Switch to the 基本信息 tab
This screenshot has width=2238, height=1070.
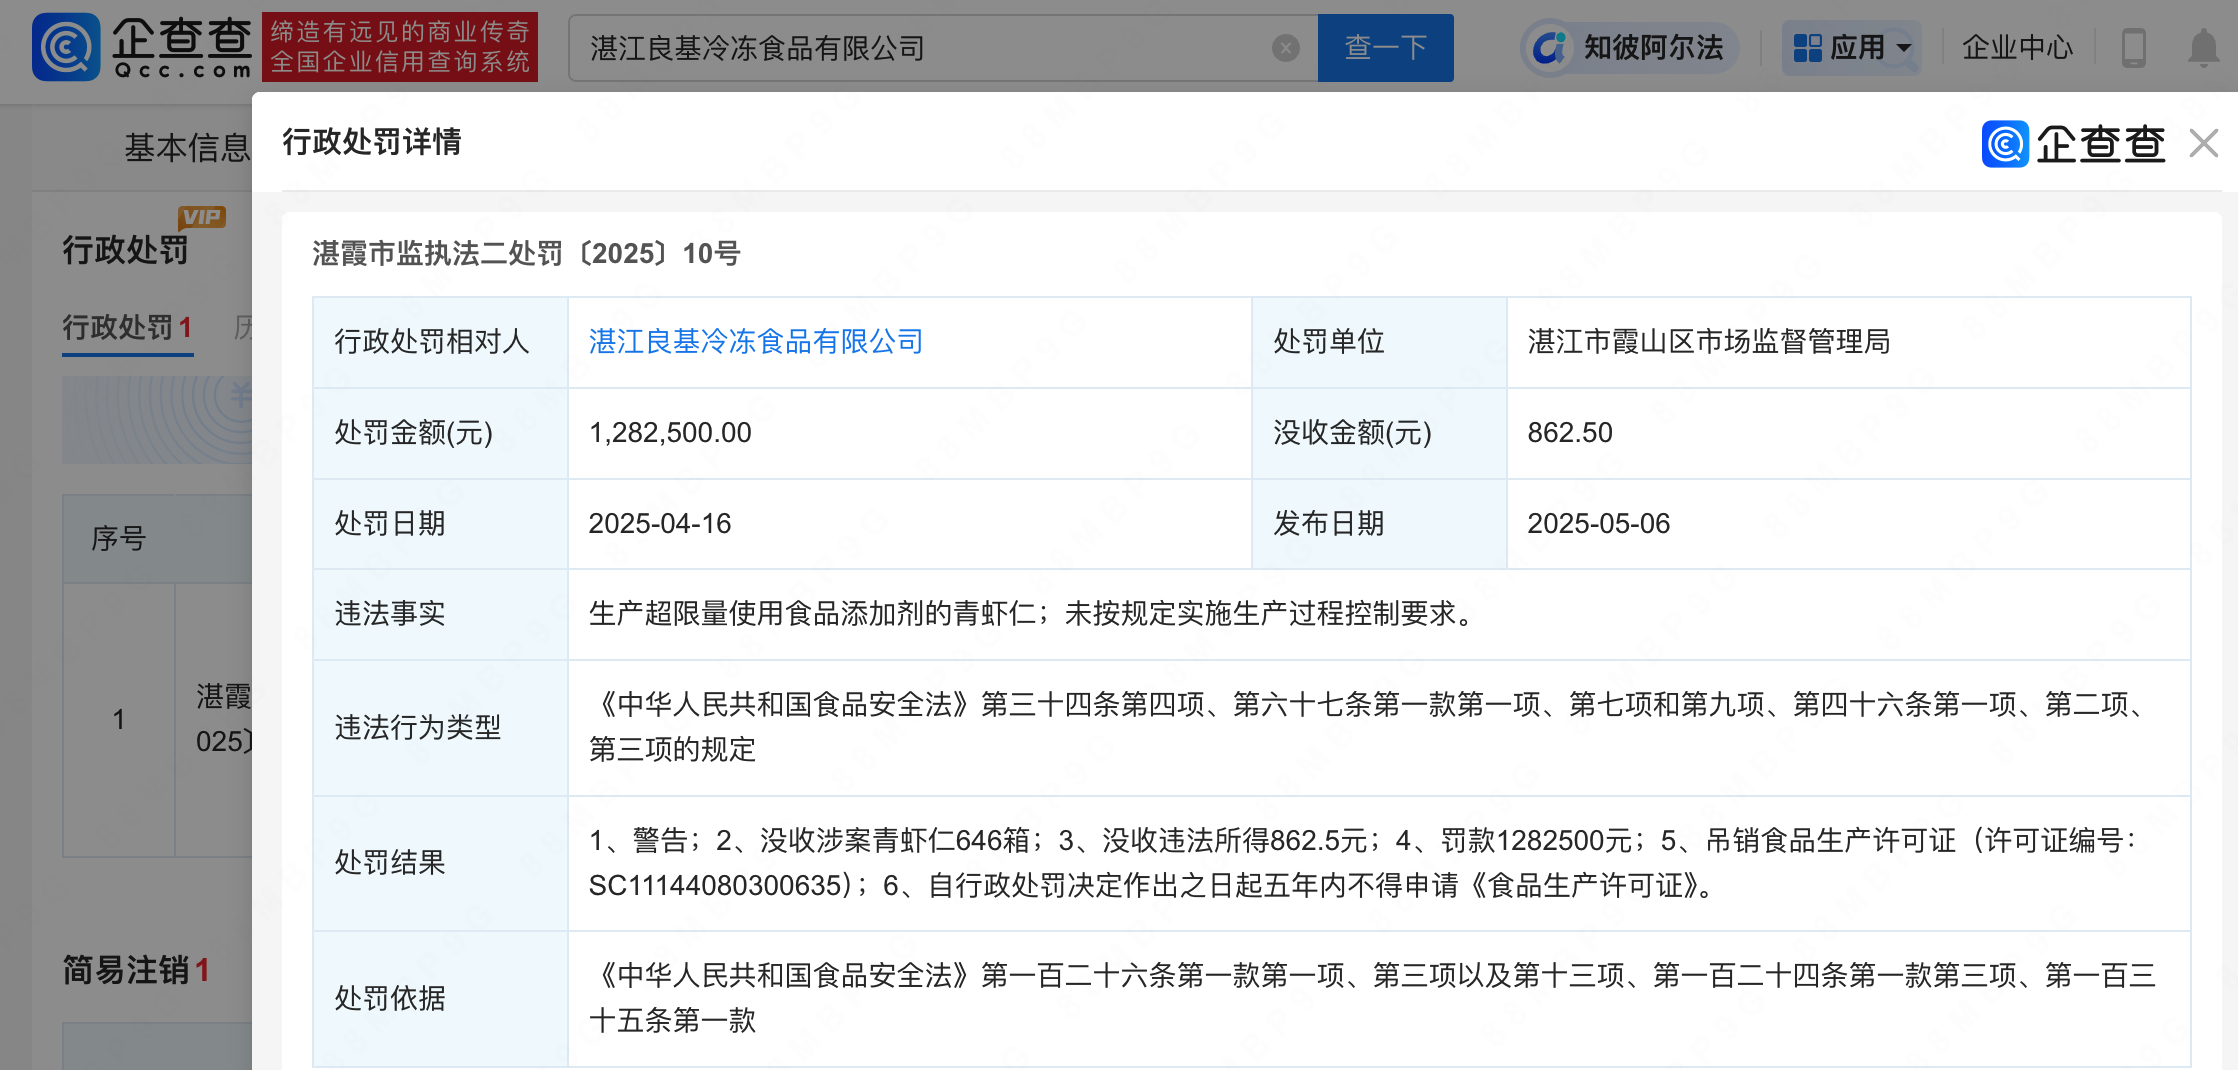point(186,148)
